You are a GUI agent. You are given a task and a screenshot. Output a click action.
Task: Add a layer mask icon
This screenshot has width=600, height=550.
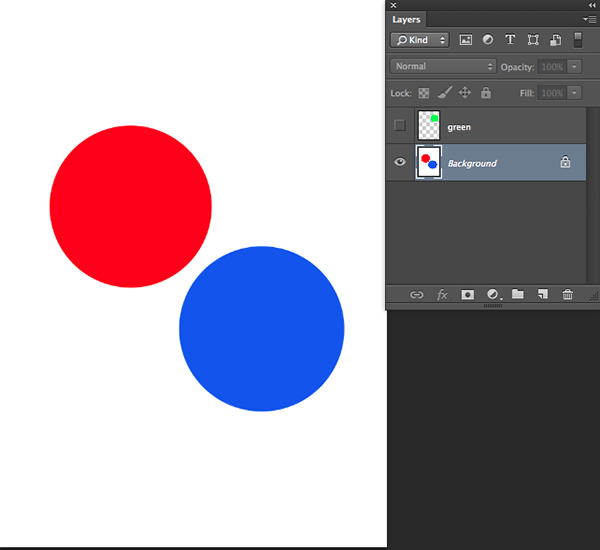pyautogui.click(x=468, y=294)
